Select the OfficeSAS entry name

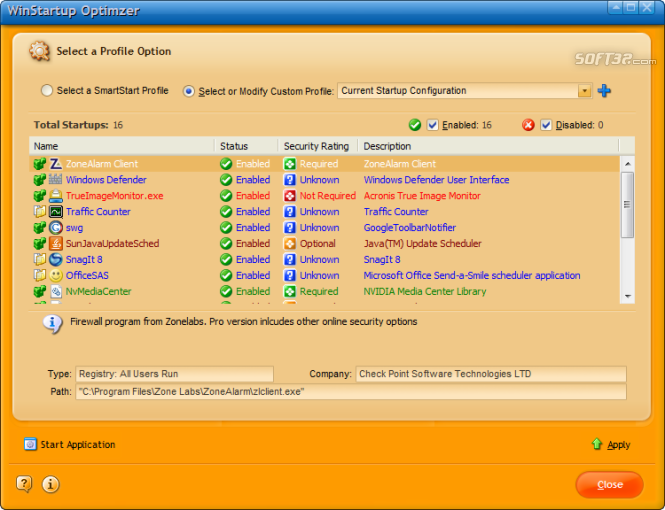[87, 276]
